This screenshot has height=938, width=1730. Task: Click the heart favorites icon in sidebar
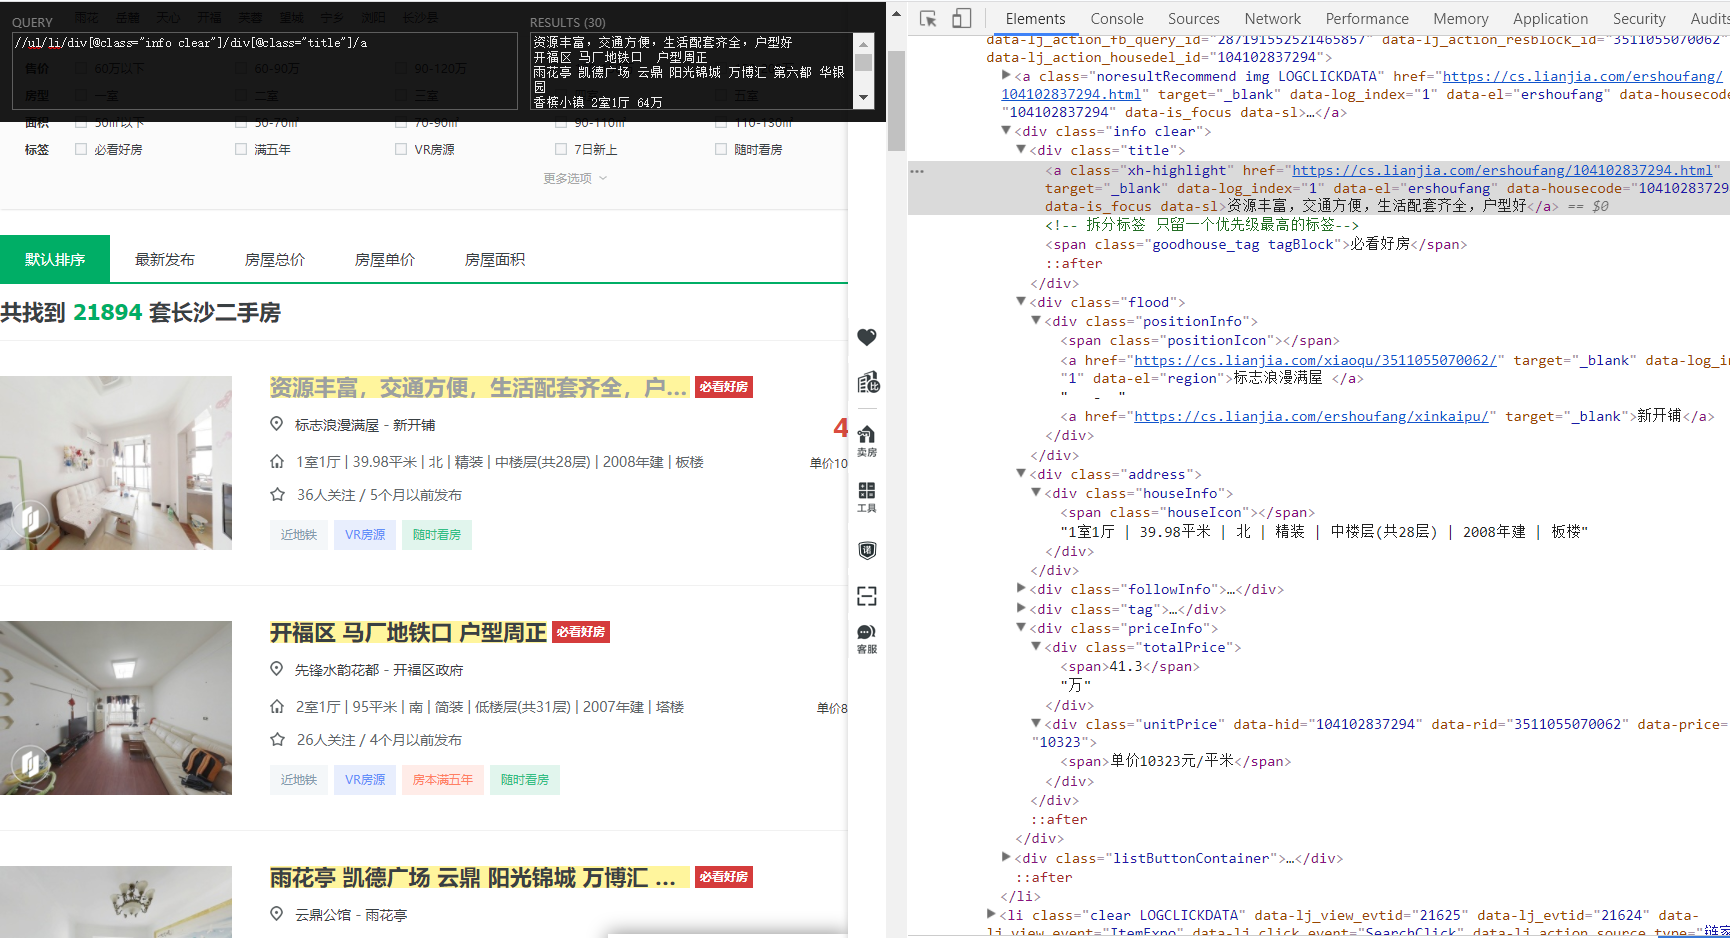click(x=867, y=337)
